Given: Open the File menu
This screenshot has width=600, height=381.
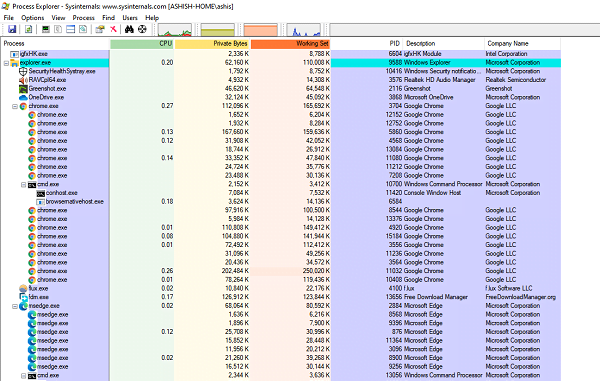Looking at the screenshot, I should 8,18.
